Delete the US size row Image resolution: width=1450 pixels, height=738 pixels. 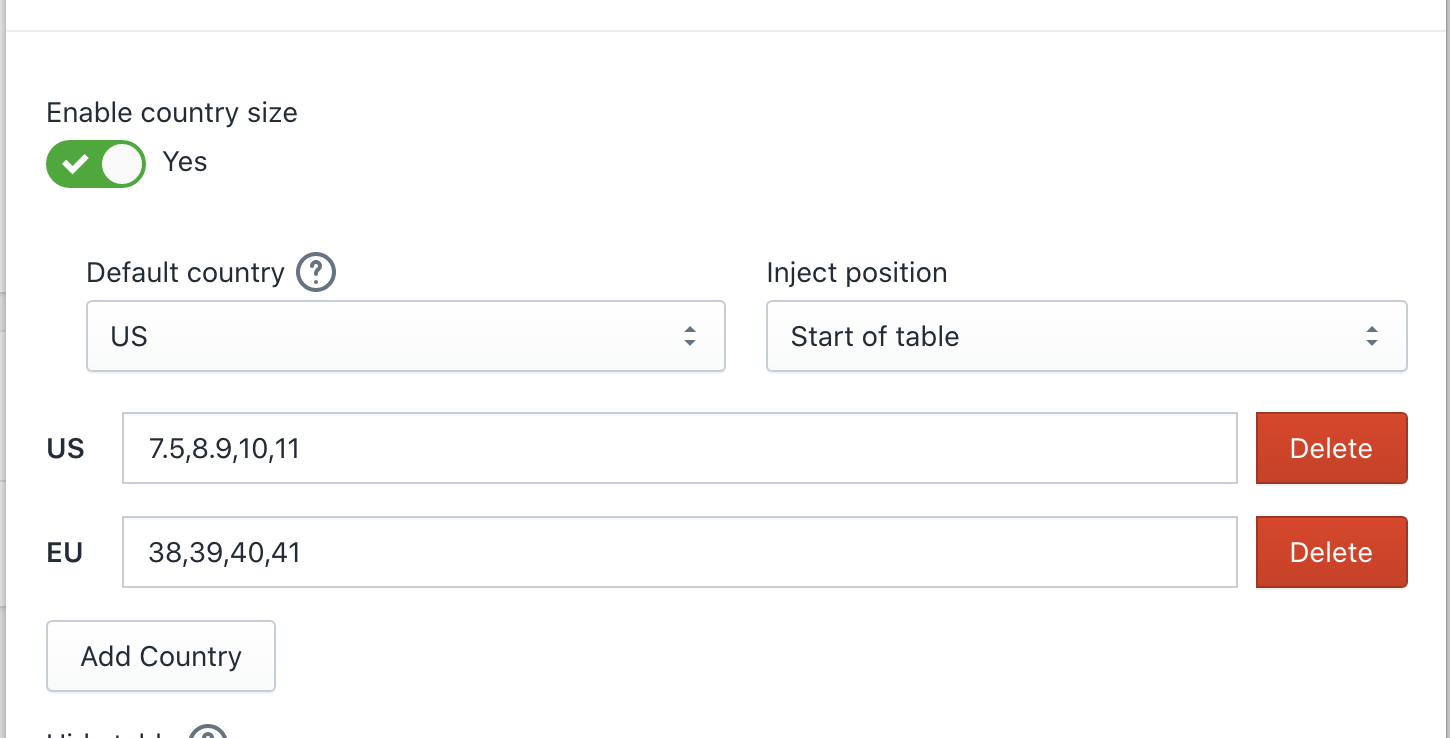pos(1331,448)
